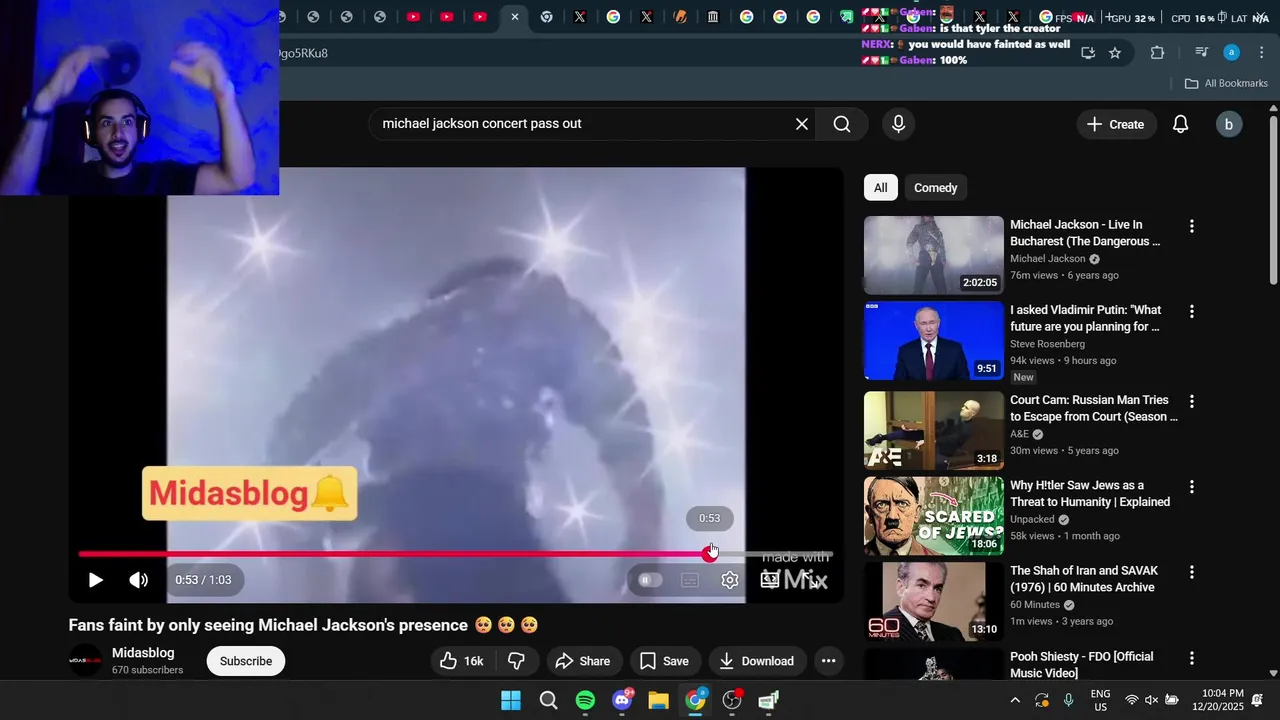This screenshot has width=1280, height=720.
Task: Open more actions ellipsis beside Download
Action: (828, 661)
